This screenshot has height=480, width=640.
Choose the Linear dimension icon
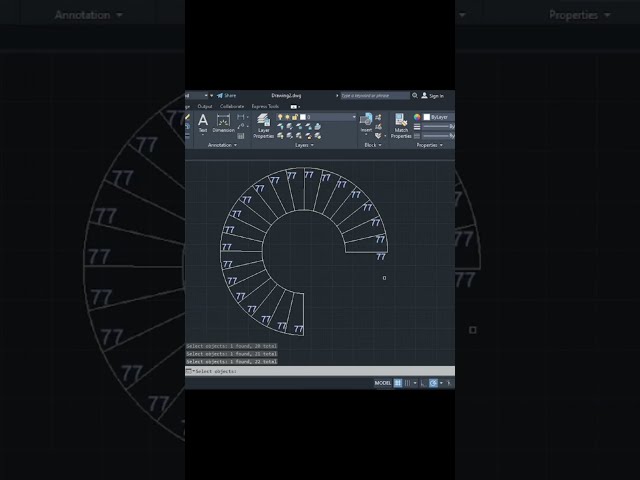pos(240,117)
